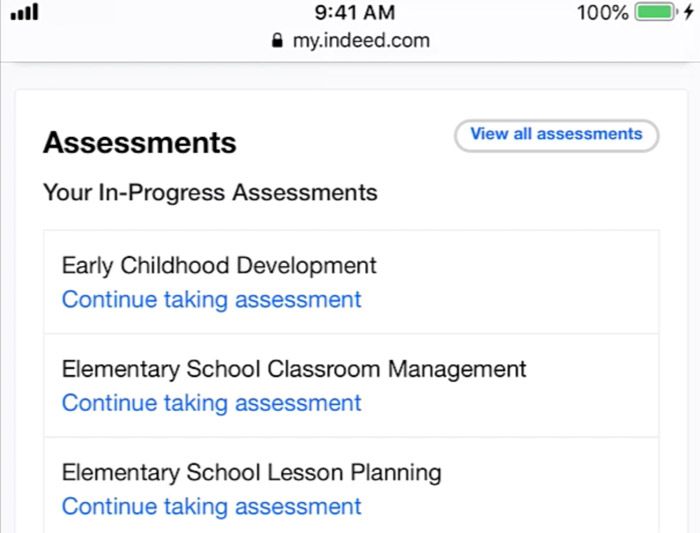700x533 pixels.
Task: Resume the Elementary School Lesson Planning assessment
Action: (211, 506)
